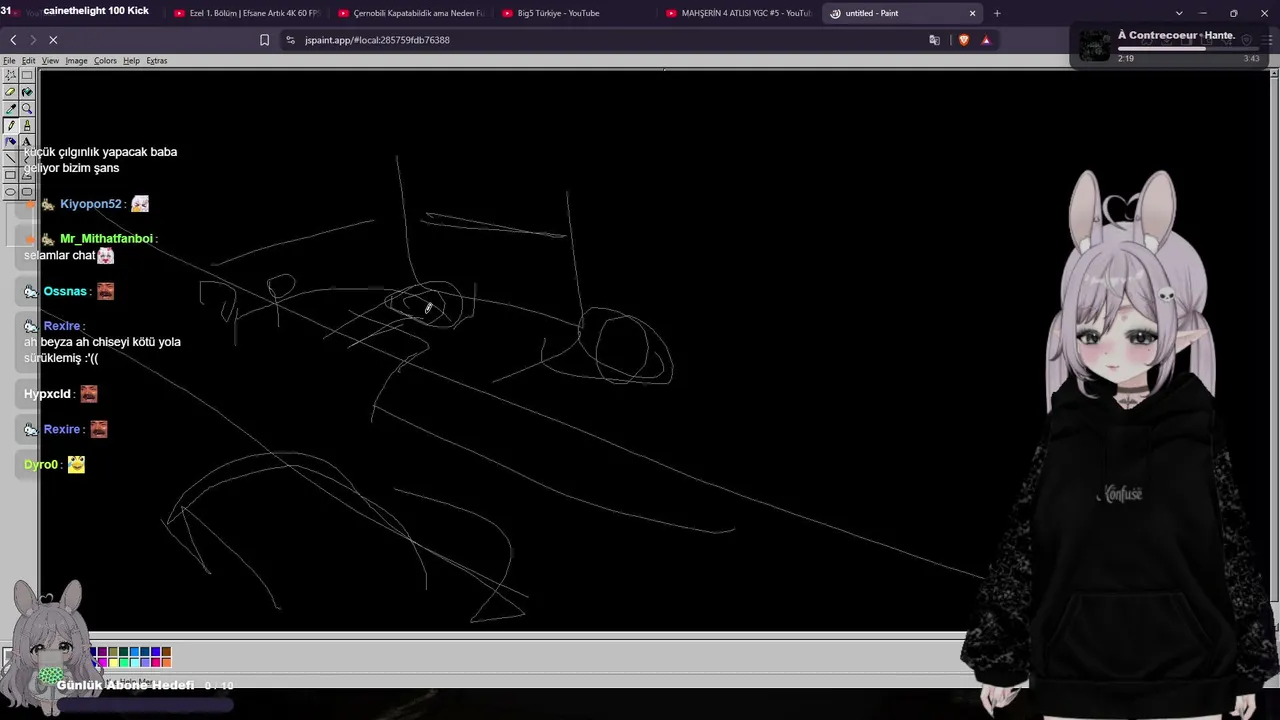The height and width of the screenshot is (720, 1280).
Task: Click the Günlük Abone Hedefi label
Action: click(x=125, y=685)
